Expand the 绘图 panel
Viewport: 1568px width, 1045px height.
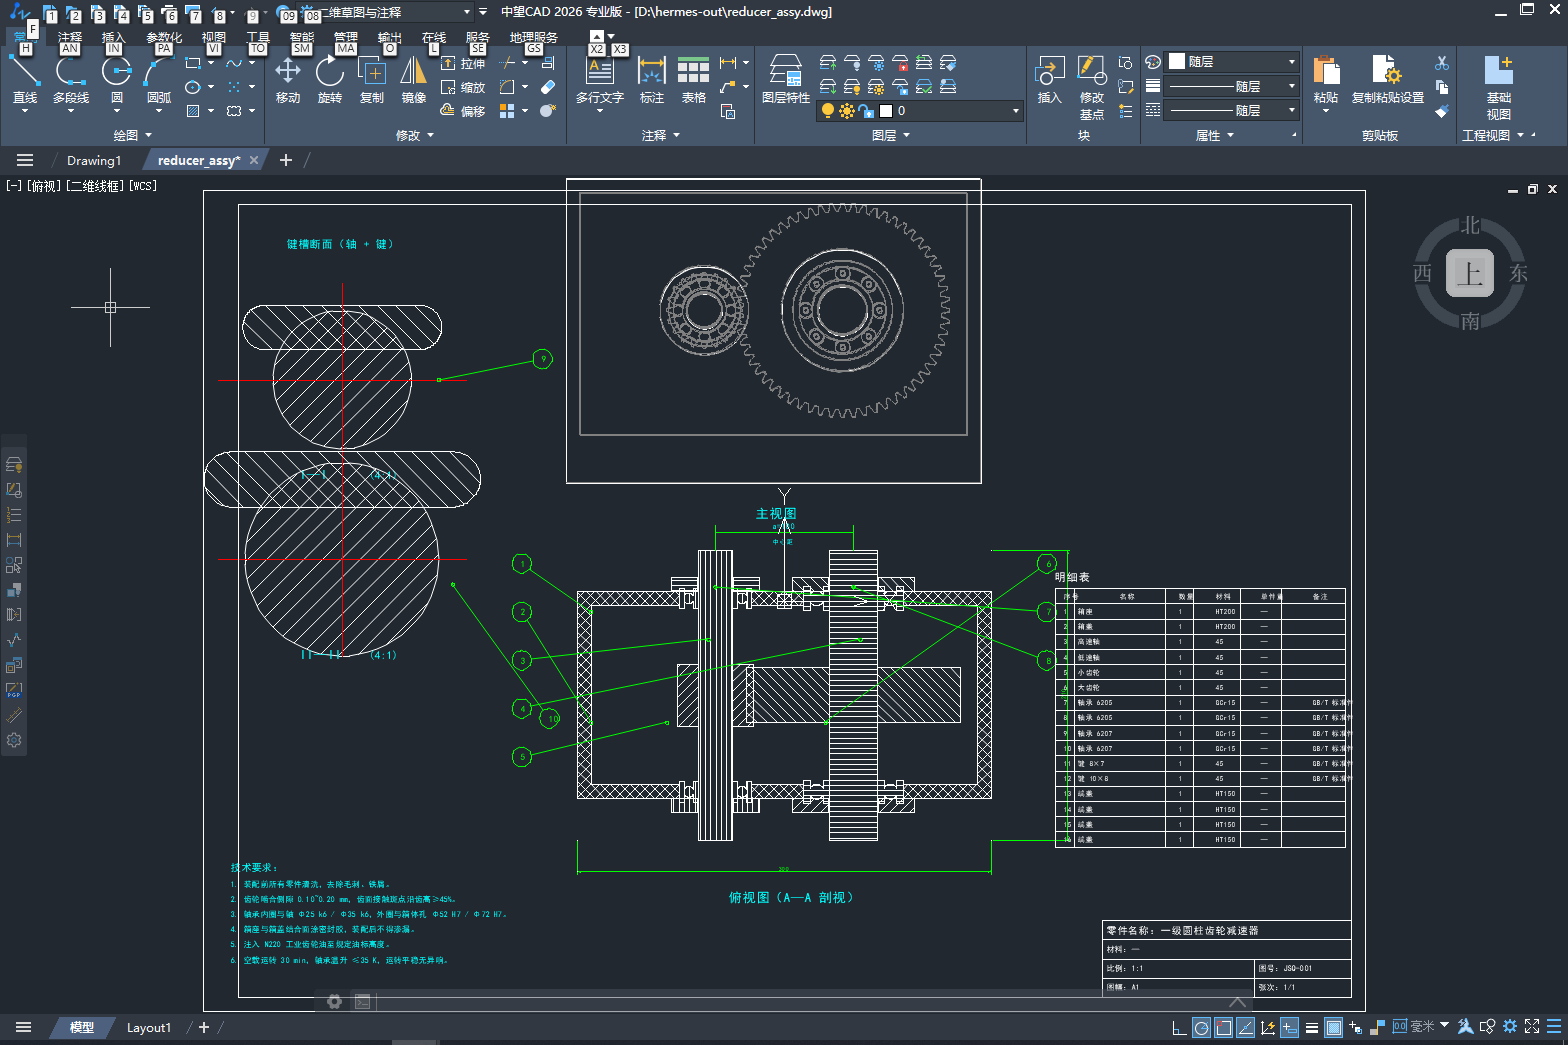click(x=132, y=135)
